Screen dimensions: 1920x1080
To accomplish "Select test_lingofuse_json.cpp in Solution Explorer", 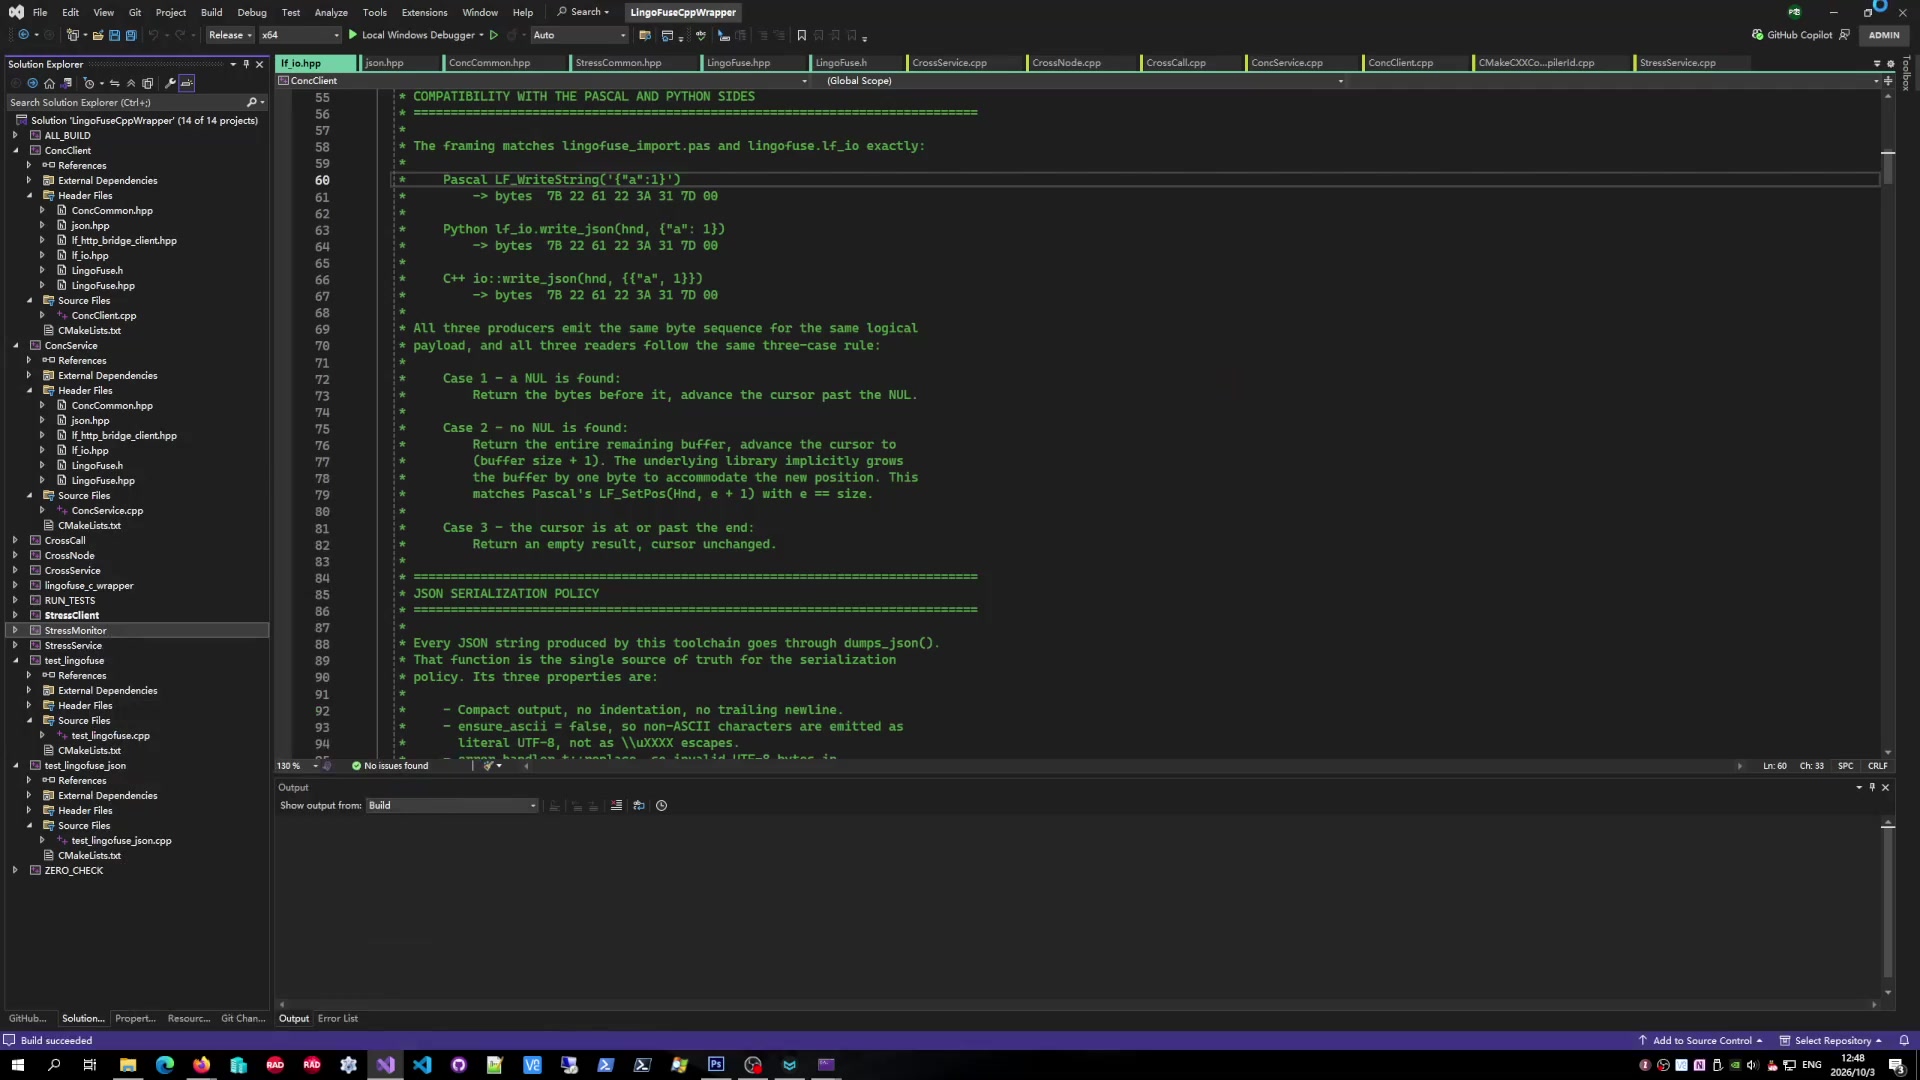I will pos(121,841).
